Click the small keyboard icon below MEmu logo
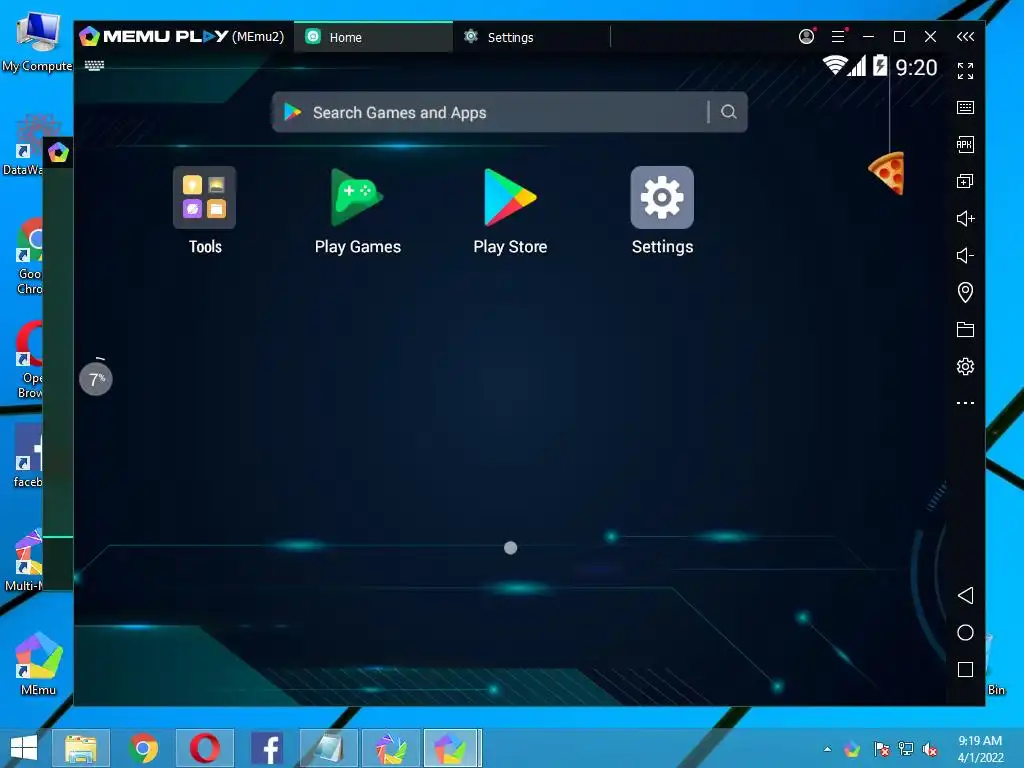The width and height of the screenshot is (1024, 768). (x=94, y=65)
